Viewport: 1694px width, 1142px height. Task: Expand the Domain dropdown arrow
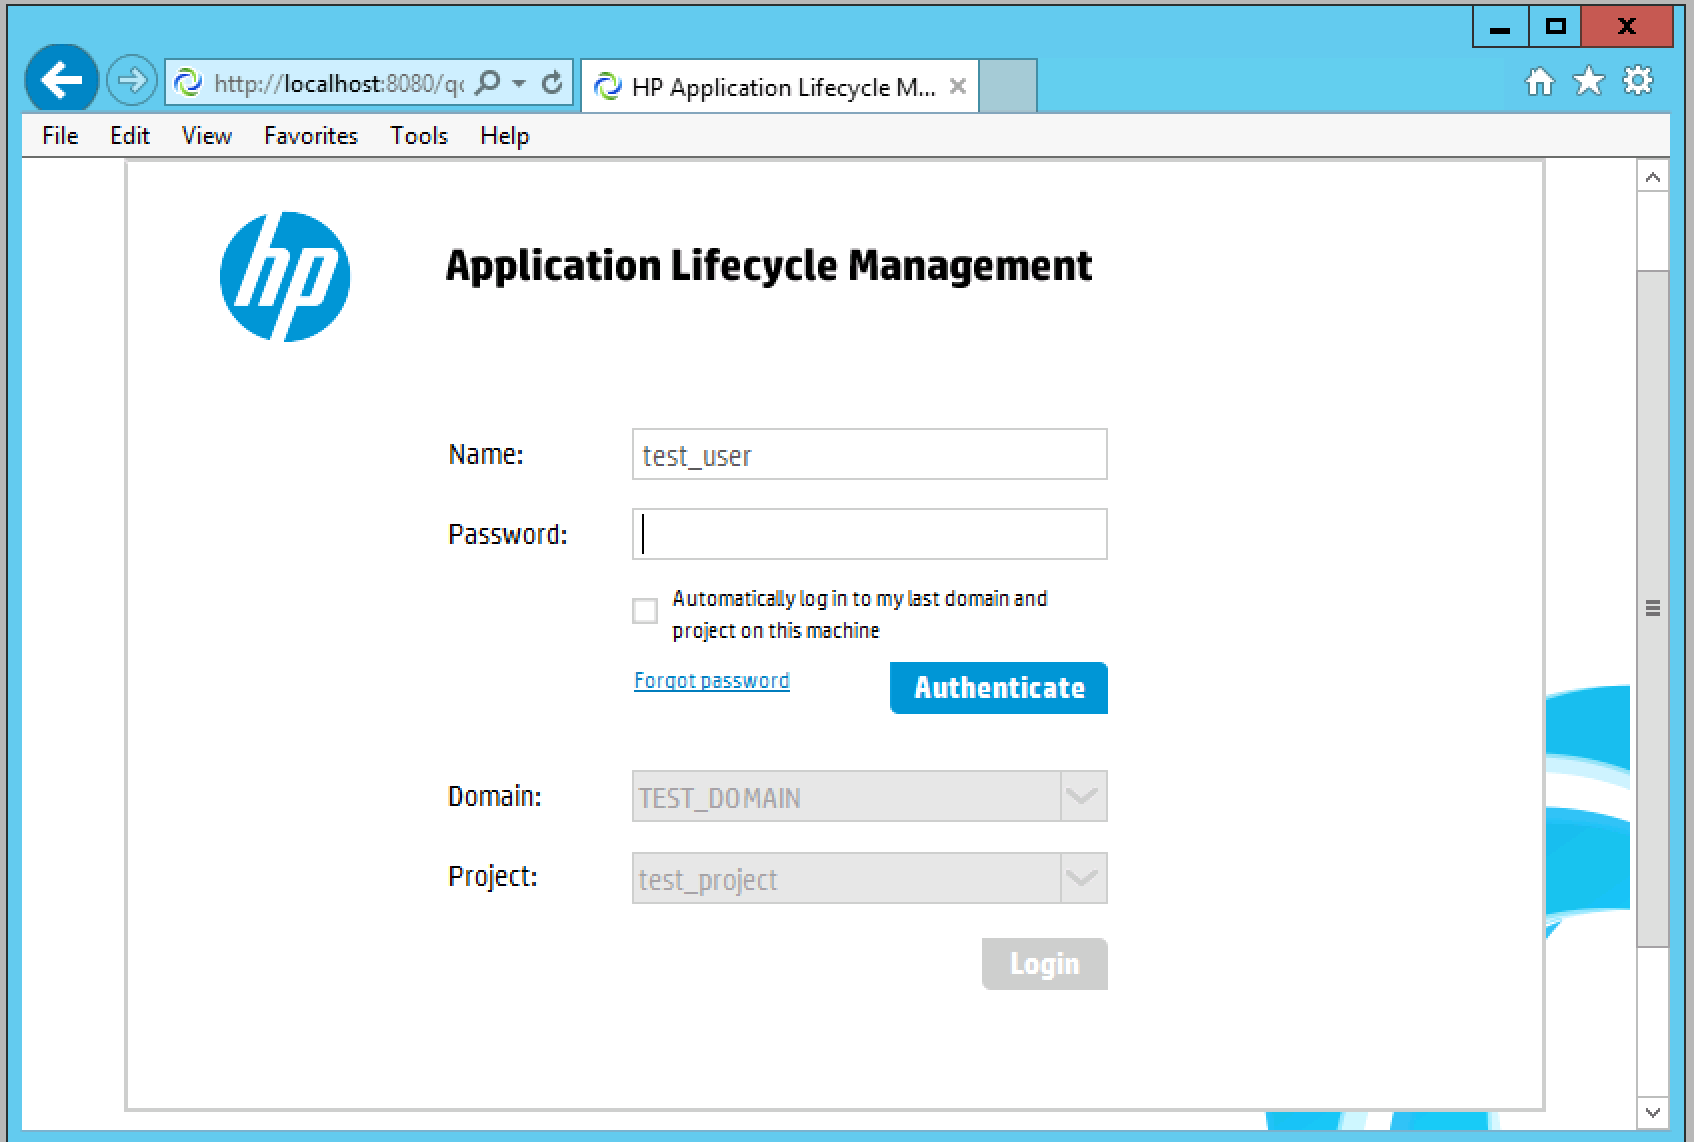click(1083, 797)
